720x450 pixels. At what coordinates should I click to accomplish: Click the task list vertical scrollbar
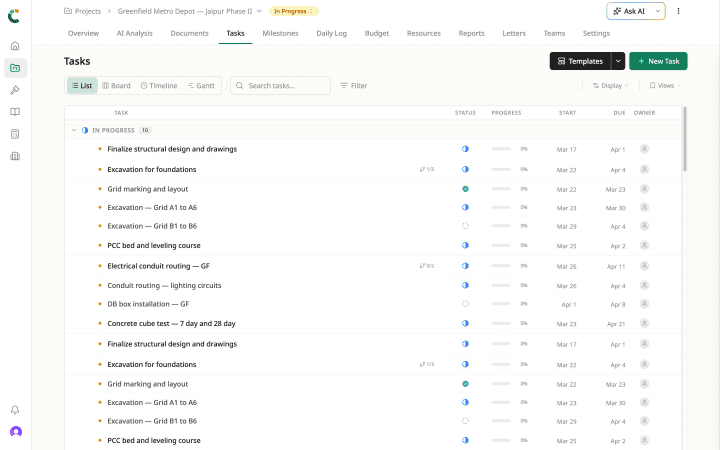(685, 139)
